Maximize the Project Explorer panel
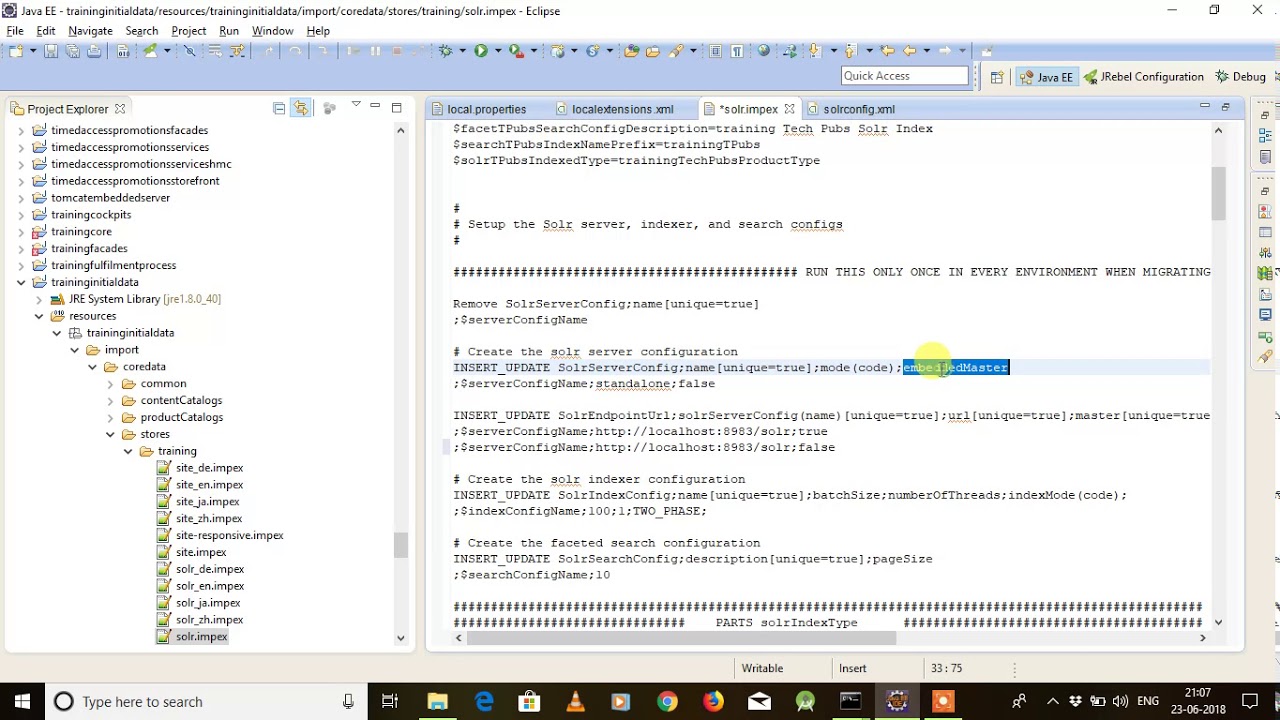The image size is (1280, 720). click(x=397, y=107)
